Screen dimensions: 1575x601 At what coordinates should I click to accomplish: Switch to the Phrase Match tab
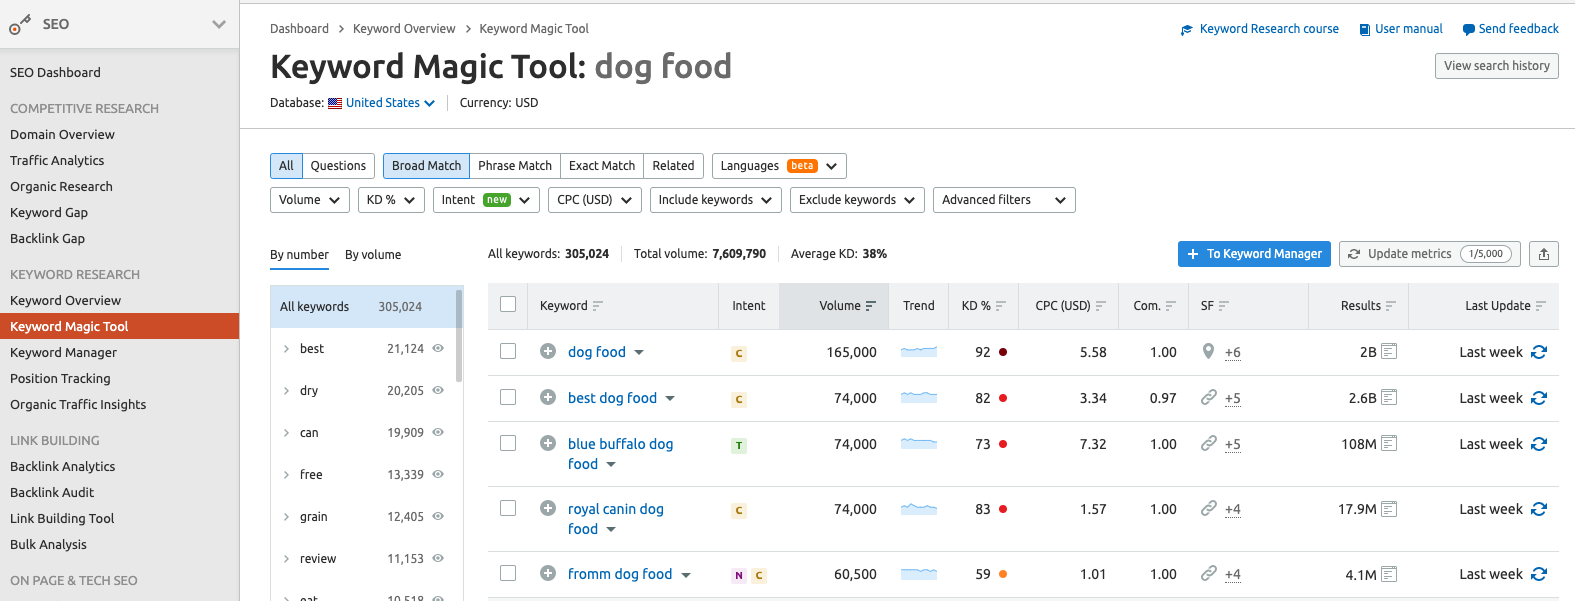[x=514, y=166]
